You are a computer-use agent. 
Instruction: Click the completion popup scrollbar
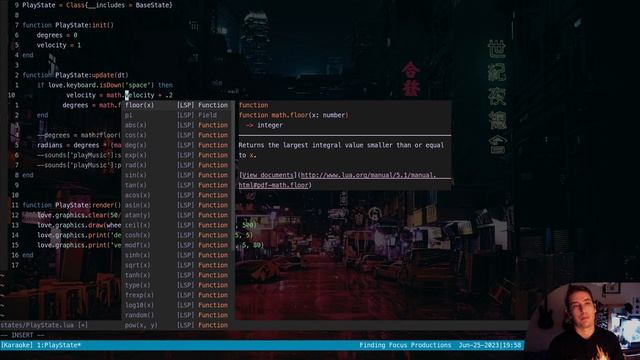point(233,175)
